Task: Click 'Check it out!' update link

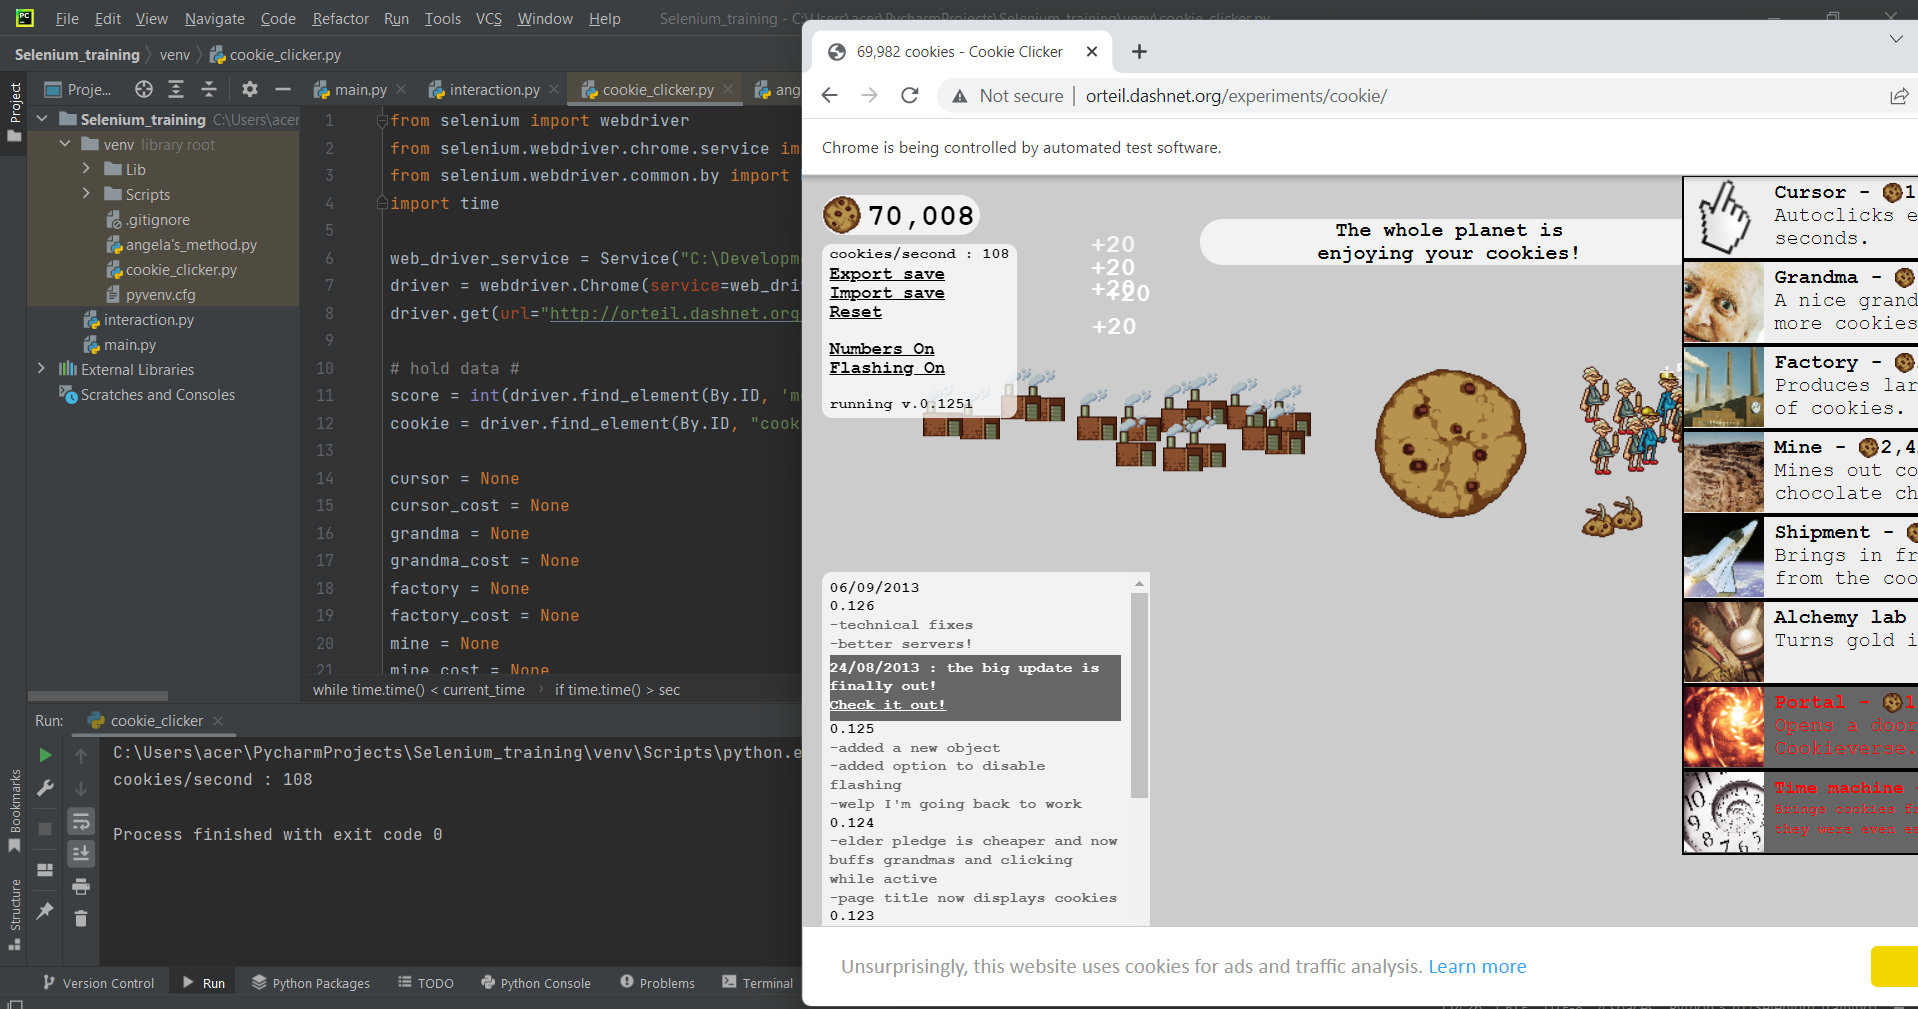Action: (x=888, y=705)
